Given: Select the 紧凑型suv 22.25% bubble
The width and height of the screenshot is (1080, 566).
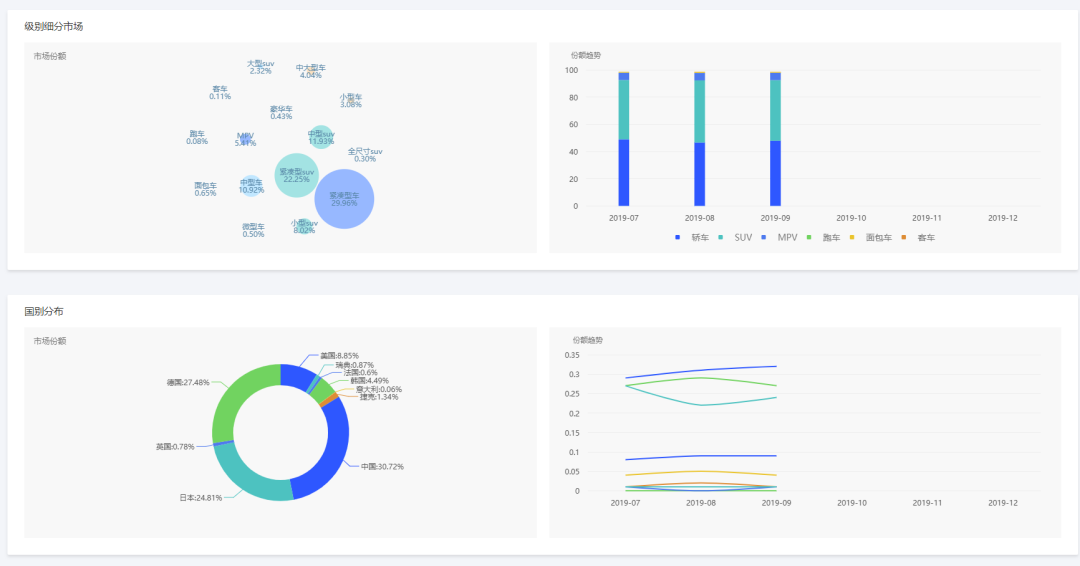Looking at the screenshot, I should tap(296, 175).
